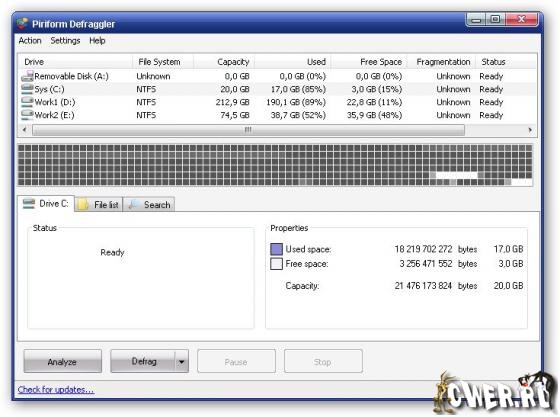Click the 18 219 702 272 bytes value
This screenshot has height=417, width=560.
pyautogui.click(x=423, y=249)
